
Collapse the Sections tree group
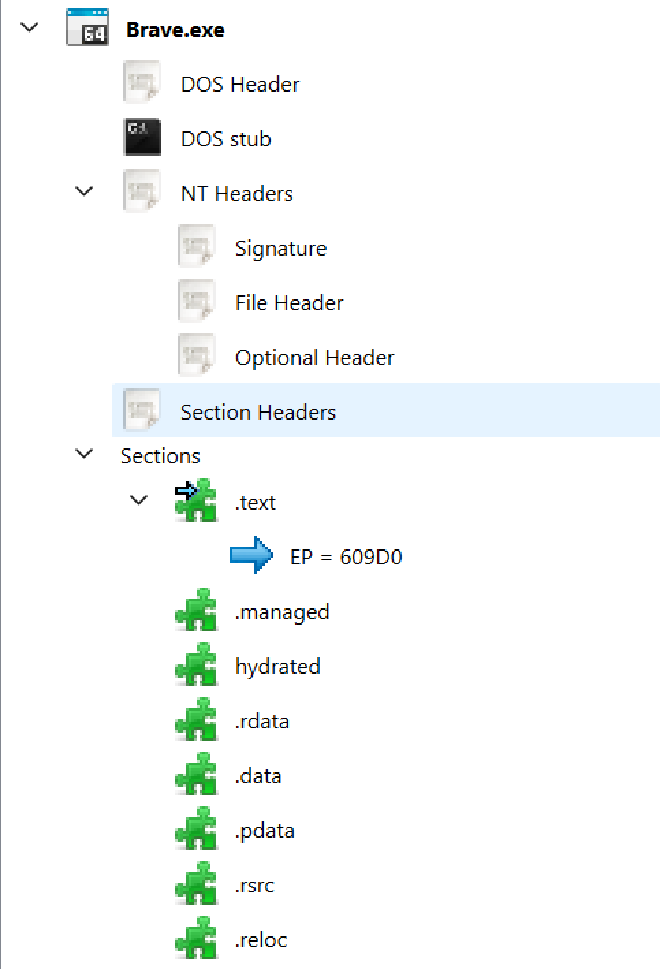pos(84,455)
